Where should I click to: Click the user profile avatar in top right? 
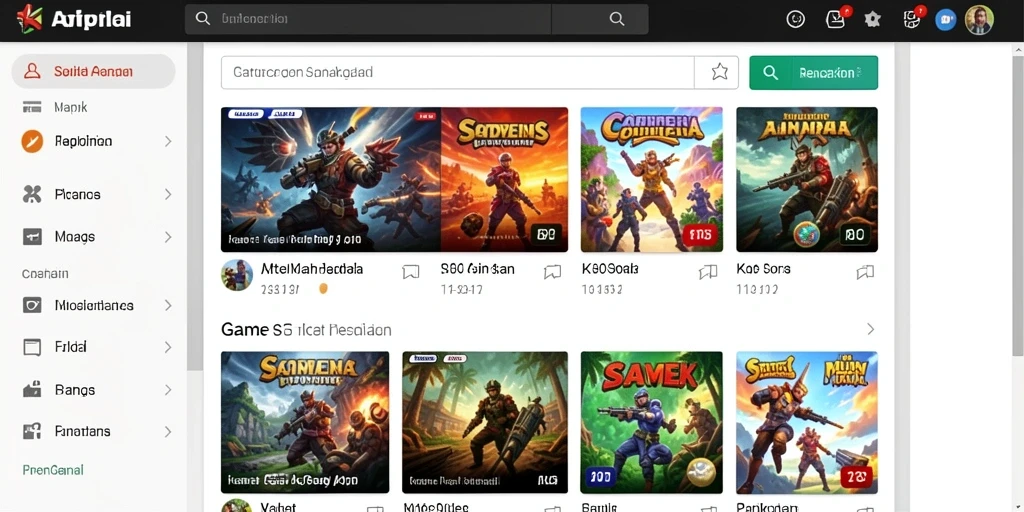[979, 20]
